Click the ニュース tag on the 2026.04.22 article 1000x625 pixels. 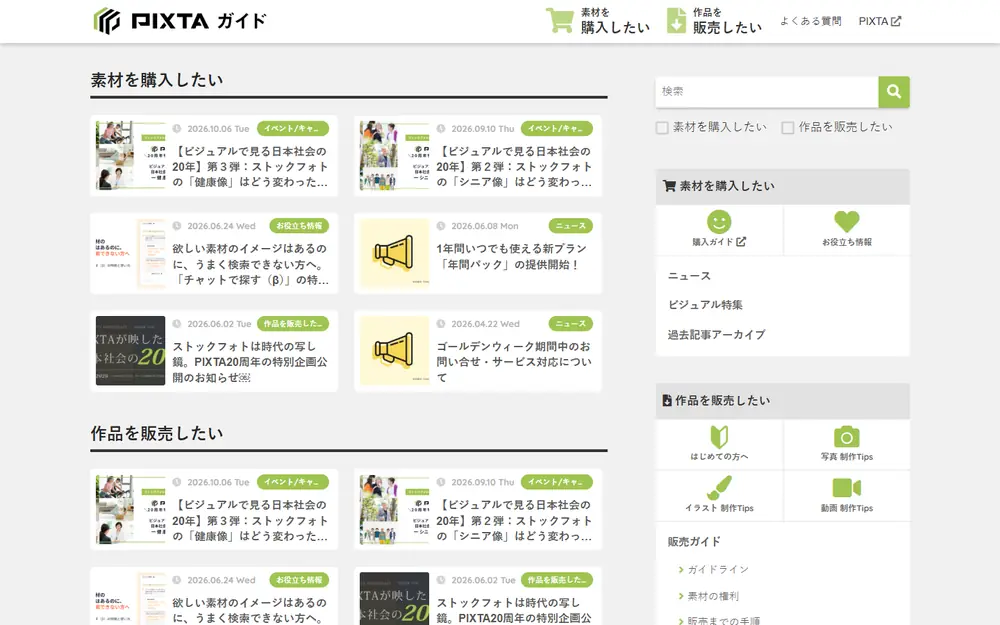tap(570, 324)
